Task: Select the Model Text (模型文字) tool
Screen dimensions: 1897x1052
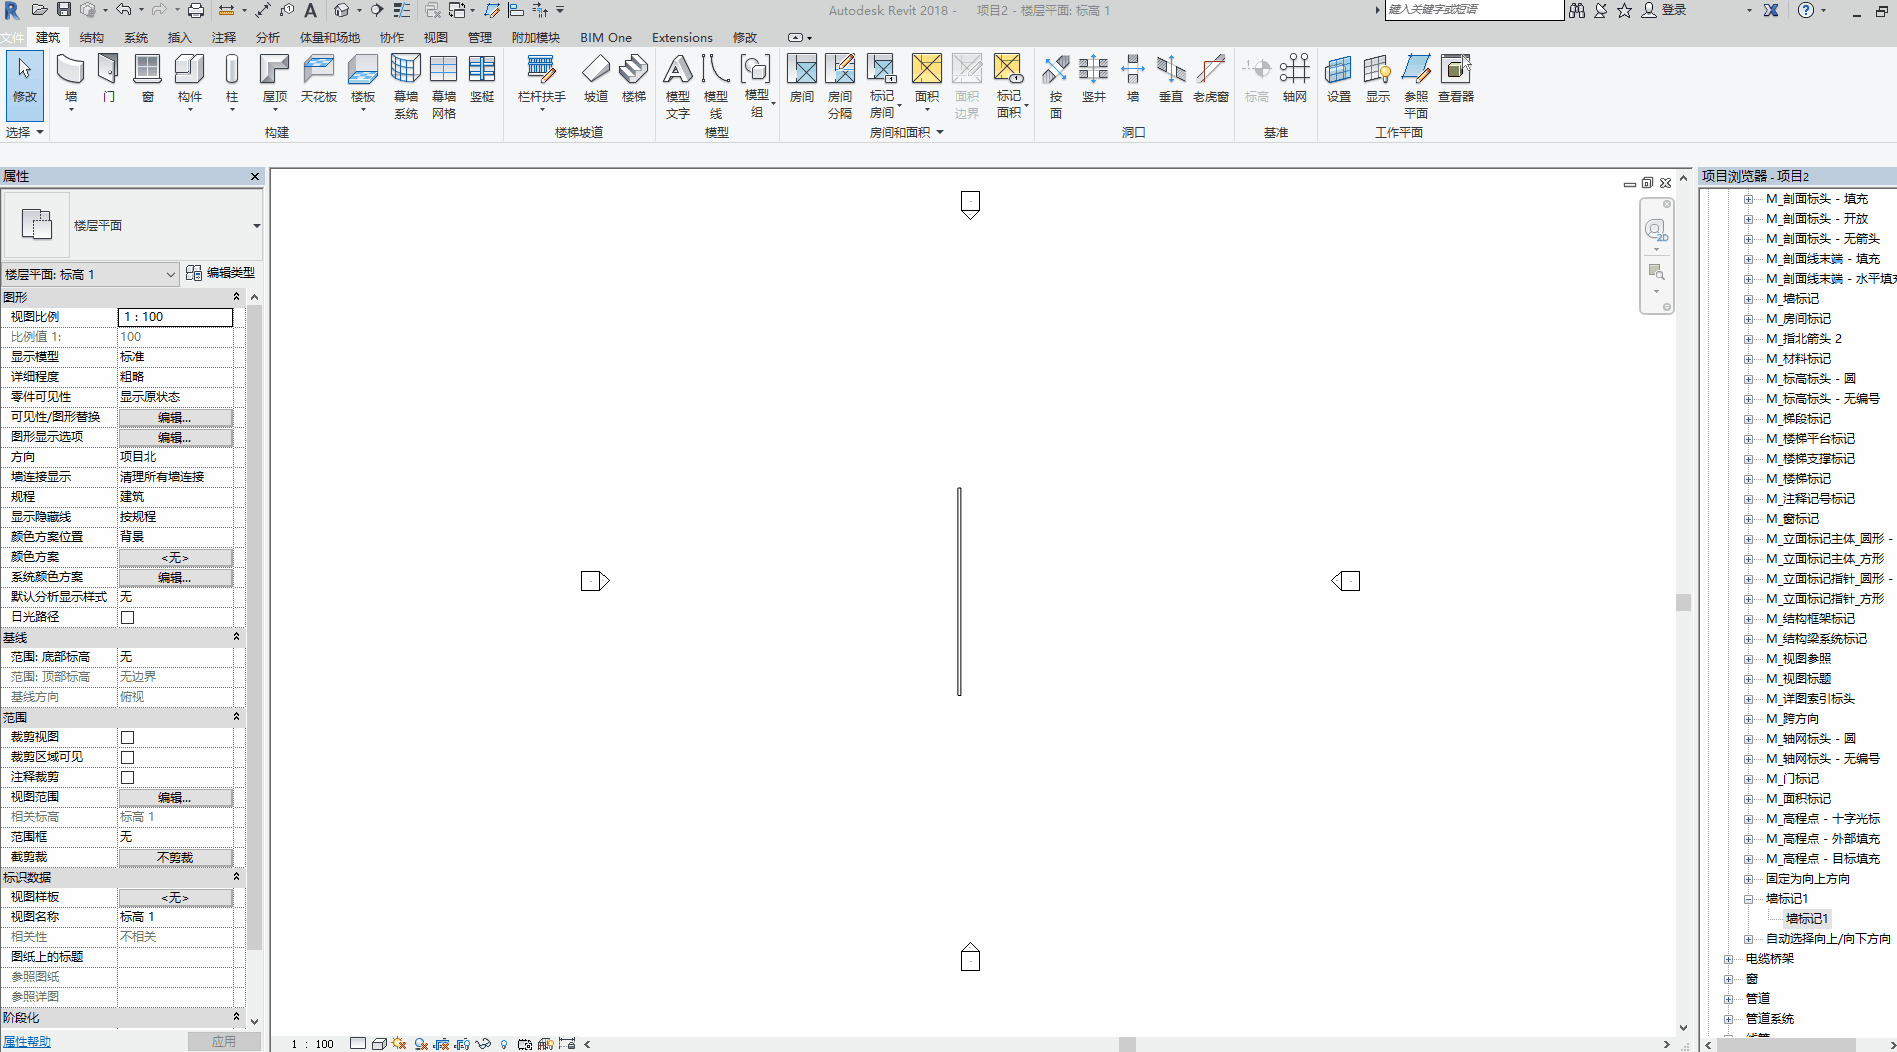Action: 677,86
